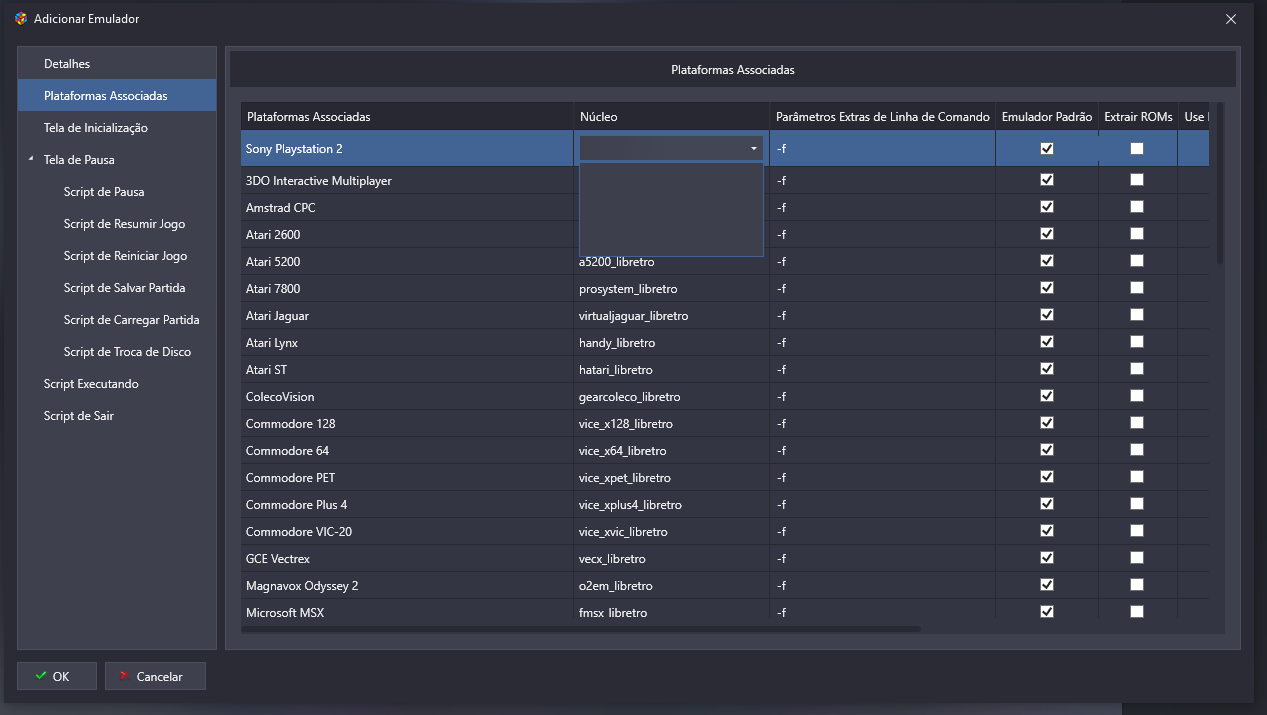Uncheck Emulador Padrão for Sony Playstation 2

click(x=1047, y=148)
